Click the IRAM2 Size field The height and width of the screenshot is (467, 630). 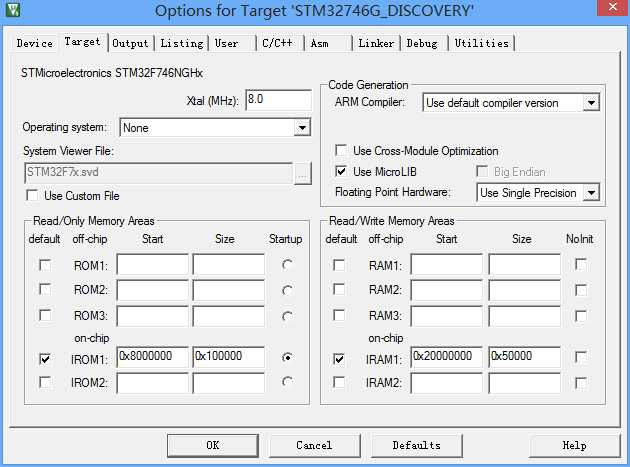[x=524, y=383]
